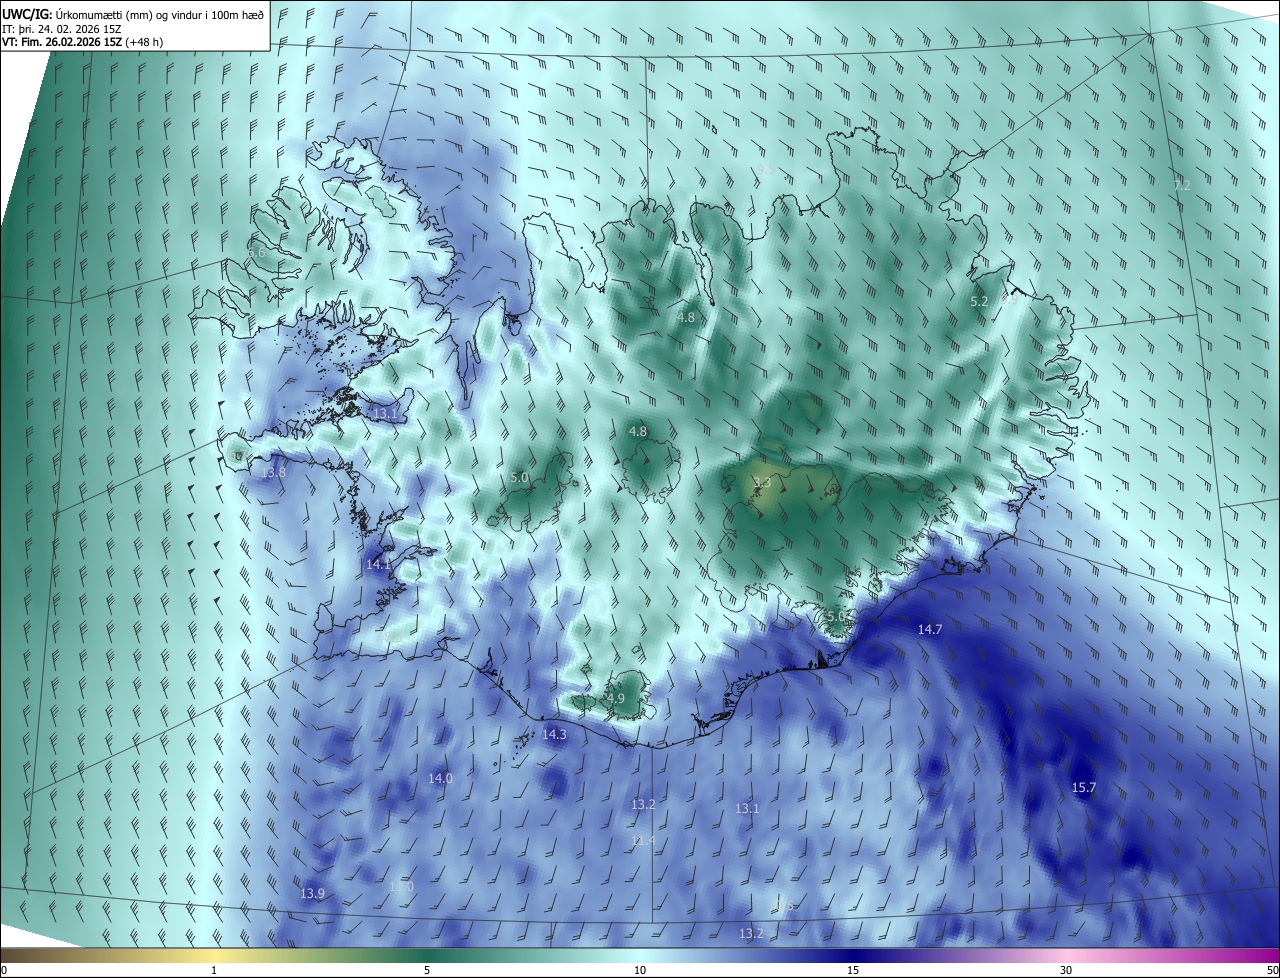The image size is (1280, 978).
Task: Click the 14.7 value label on the map
Action: pos(930,629)
